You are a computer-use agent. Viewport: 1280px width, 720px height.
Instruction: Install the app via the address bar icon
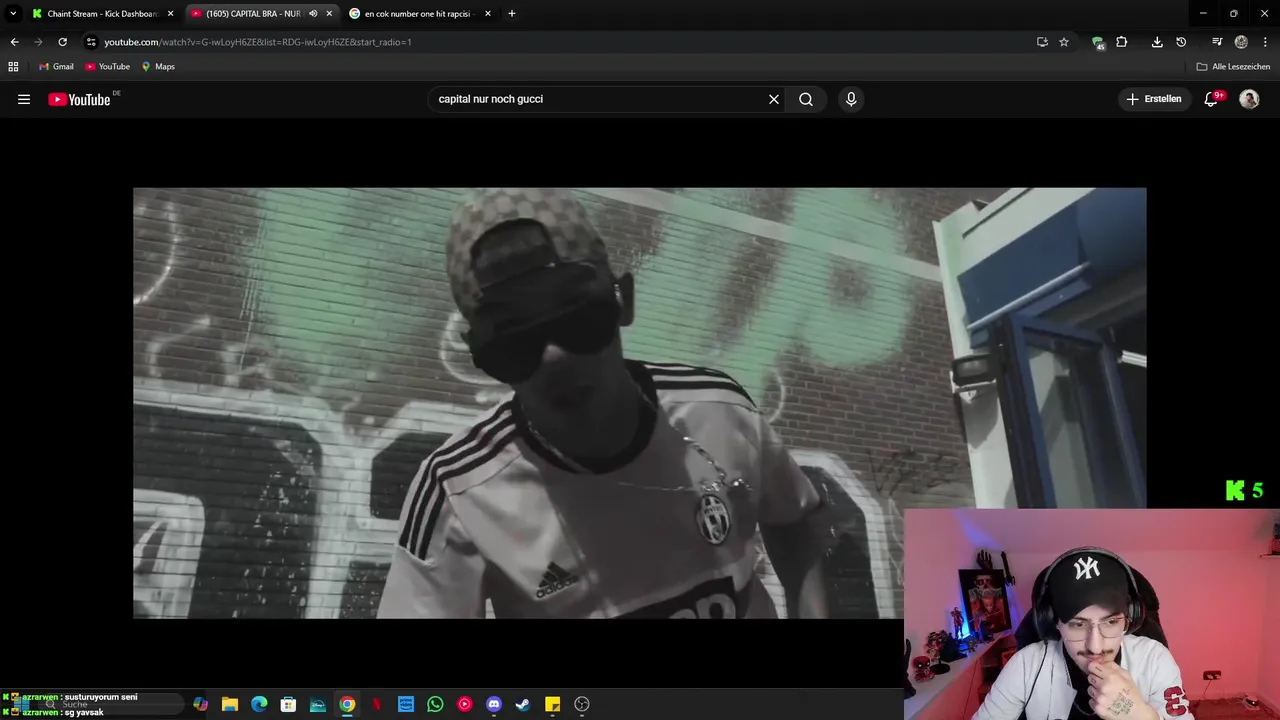click(1042, 42)
